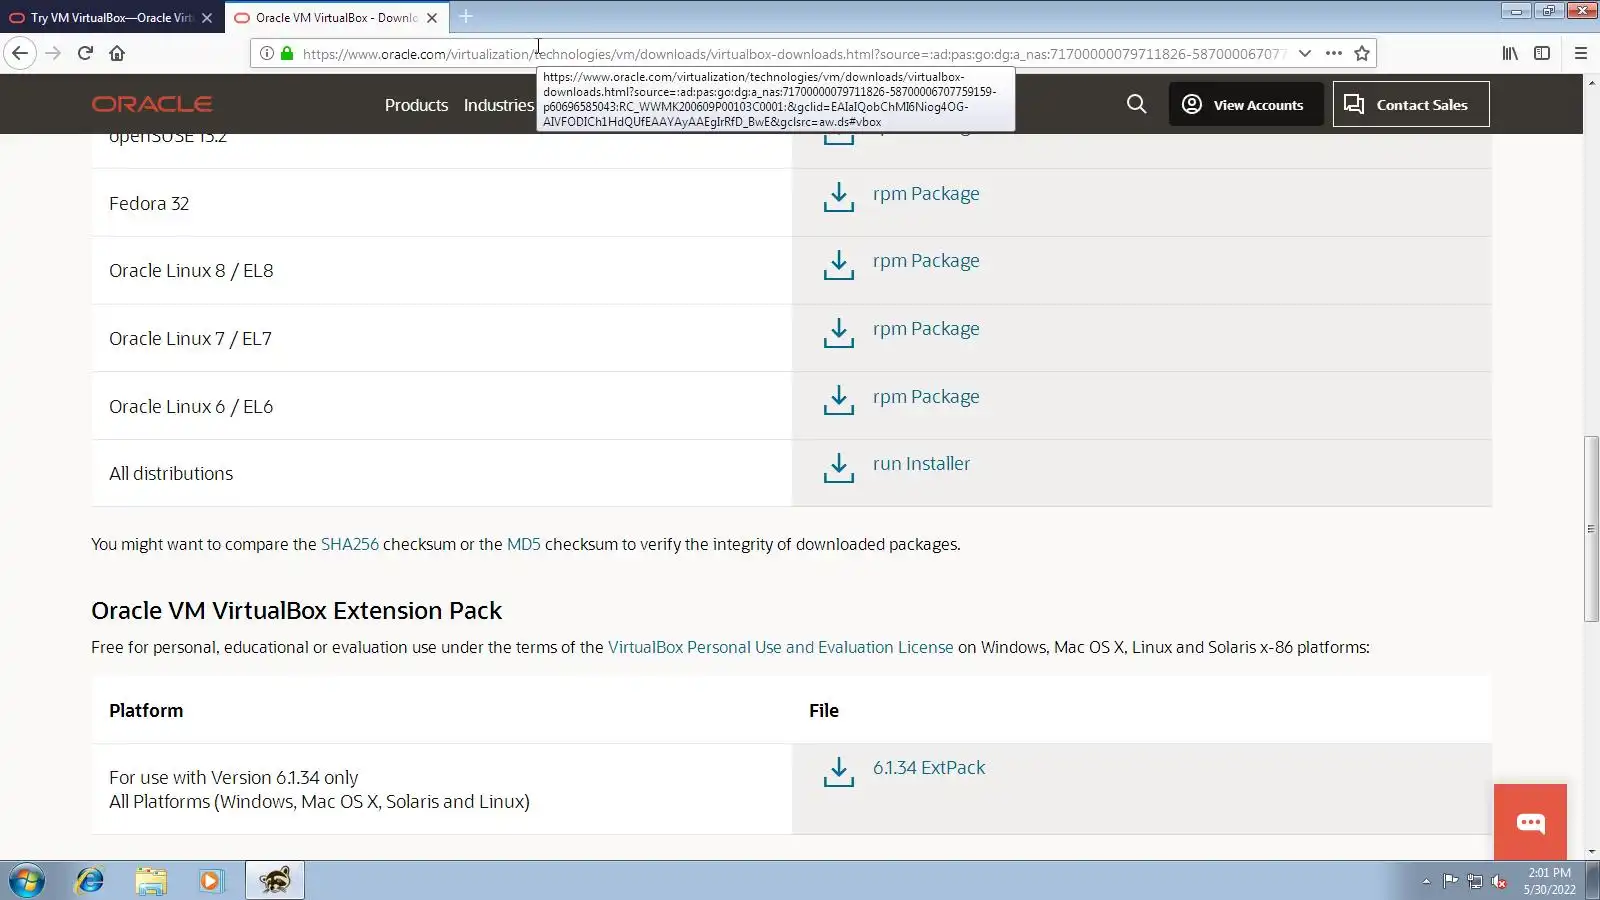Screen dimensions: 1600x900
Task: Click the network icon in system tray
Action: point(1475,881)
